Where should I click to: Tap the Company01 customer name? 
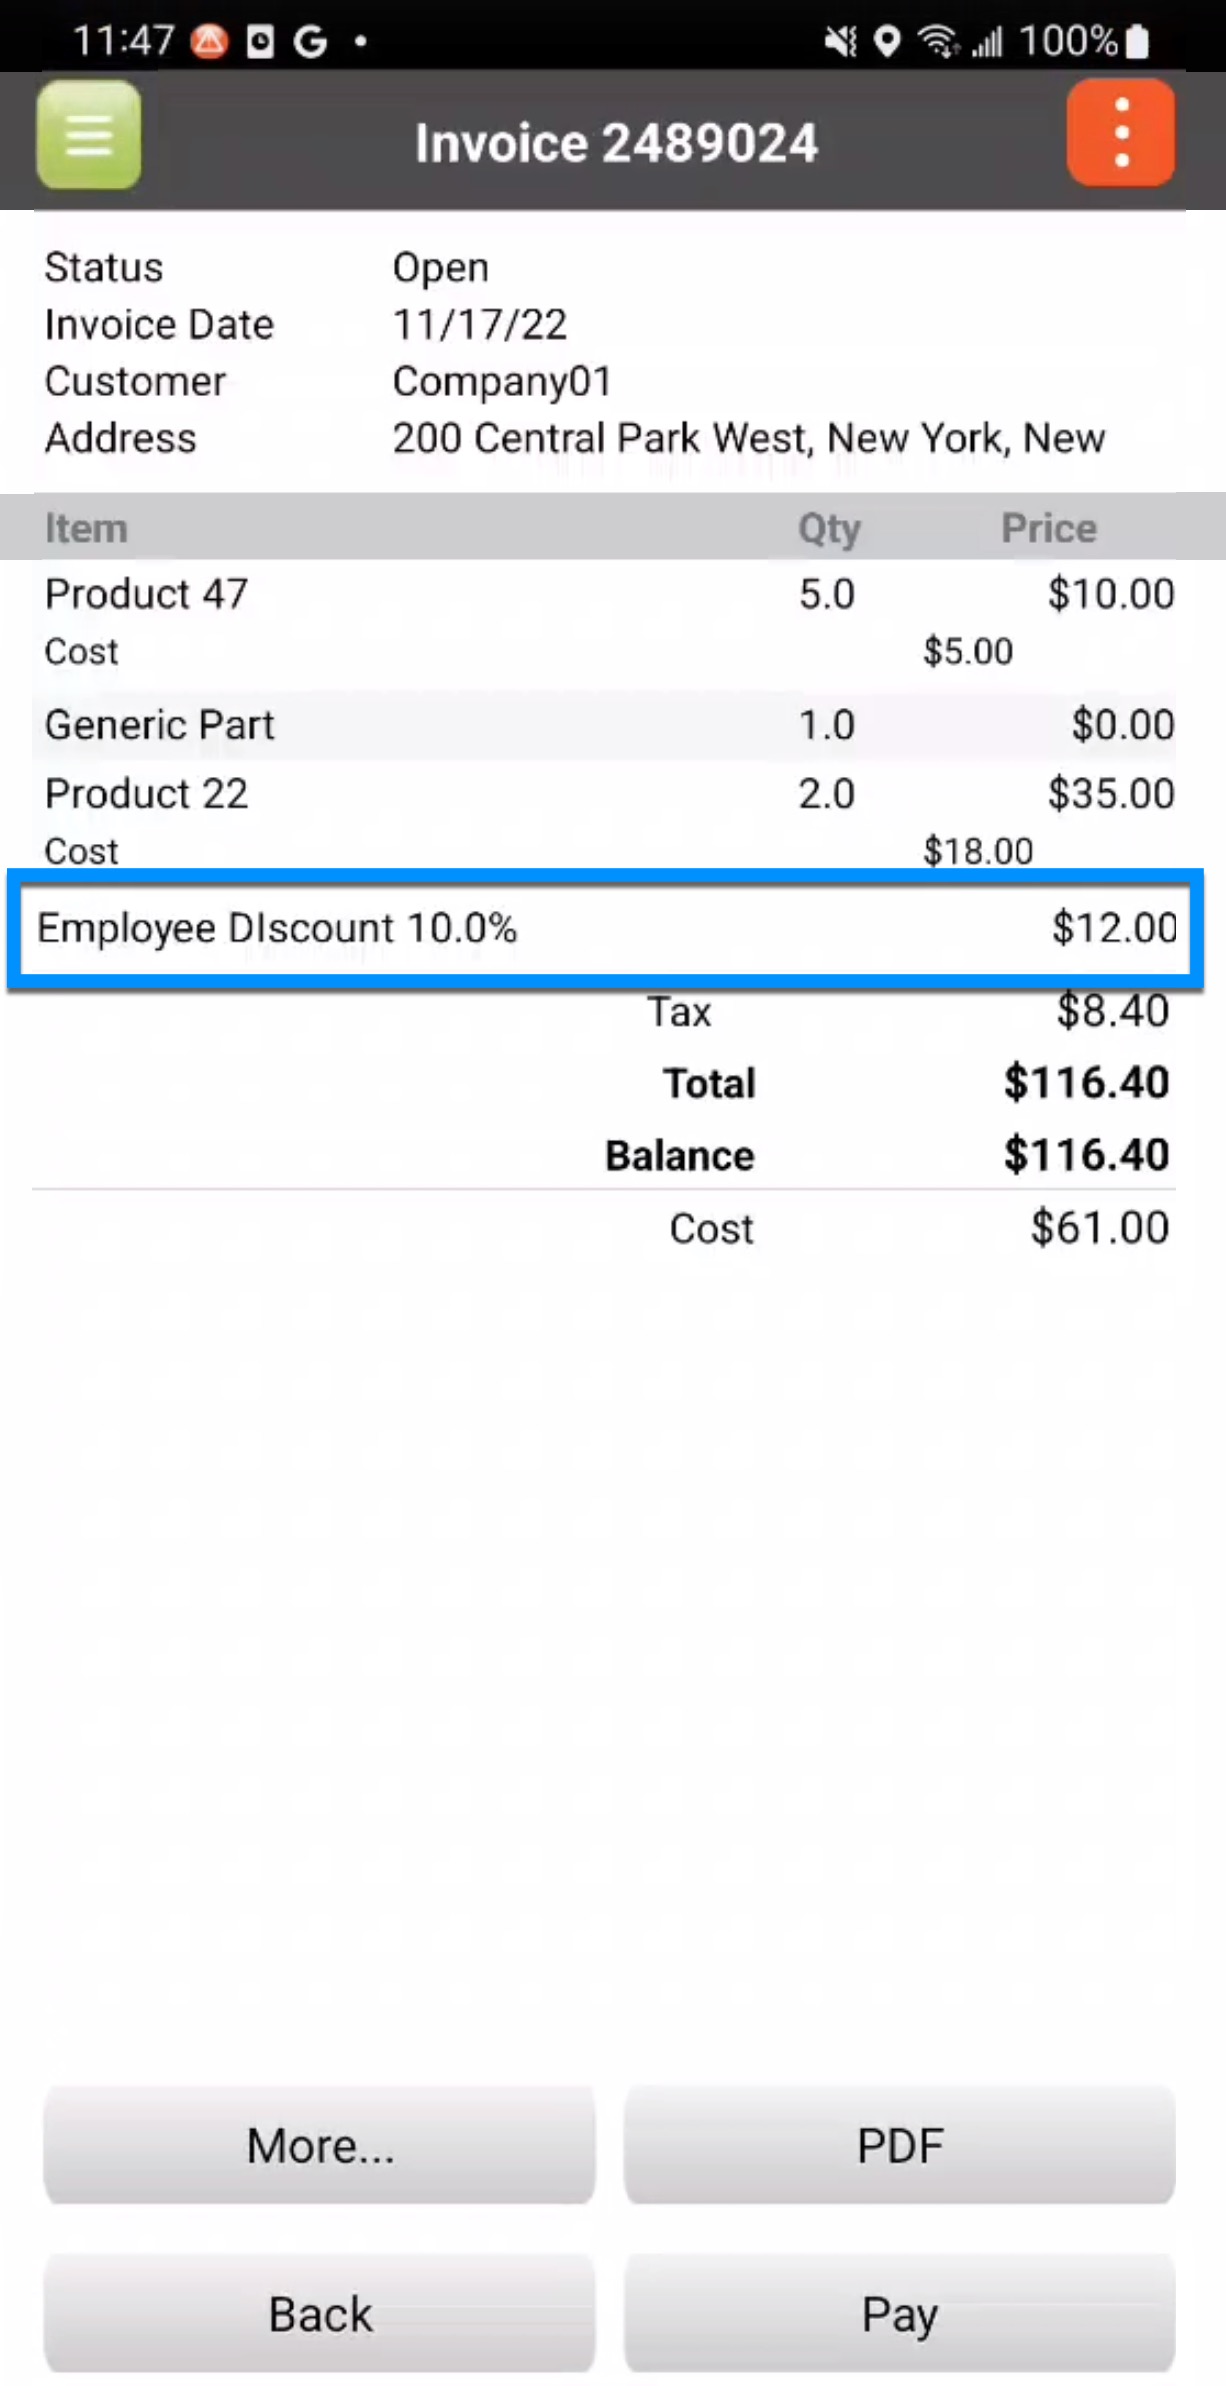click(502, 381)
